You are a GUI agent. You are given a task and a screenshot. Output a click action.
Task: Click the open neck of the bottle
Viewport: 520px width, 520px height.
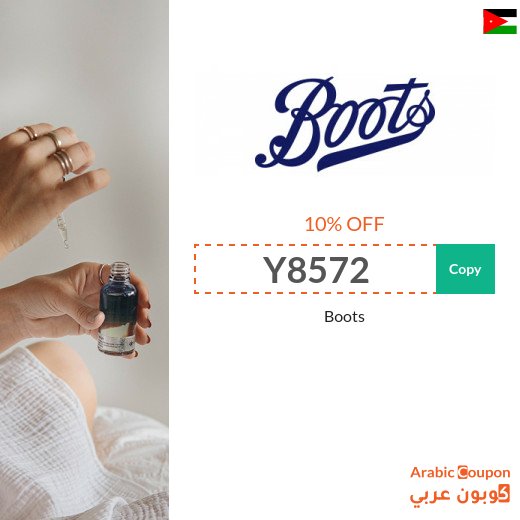coord(119,267)
